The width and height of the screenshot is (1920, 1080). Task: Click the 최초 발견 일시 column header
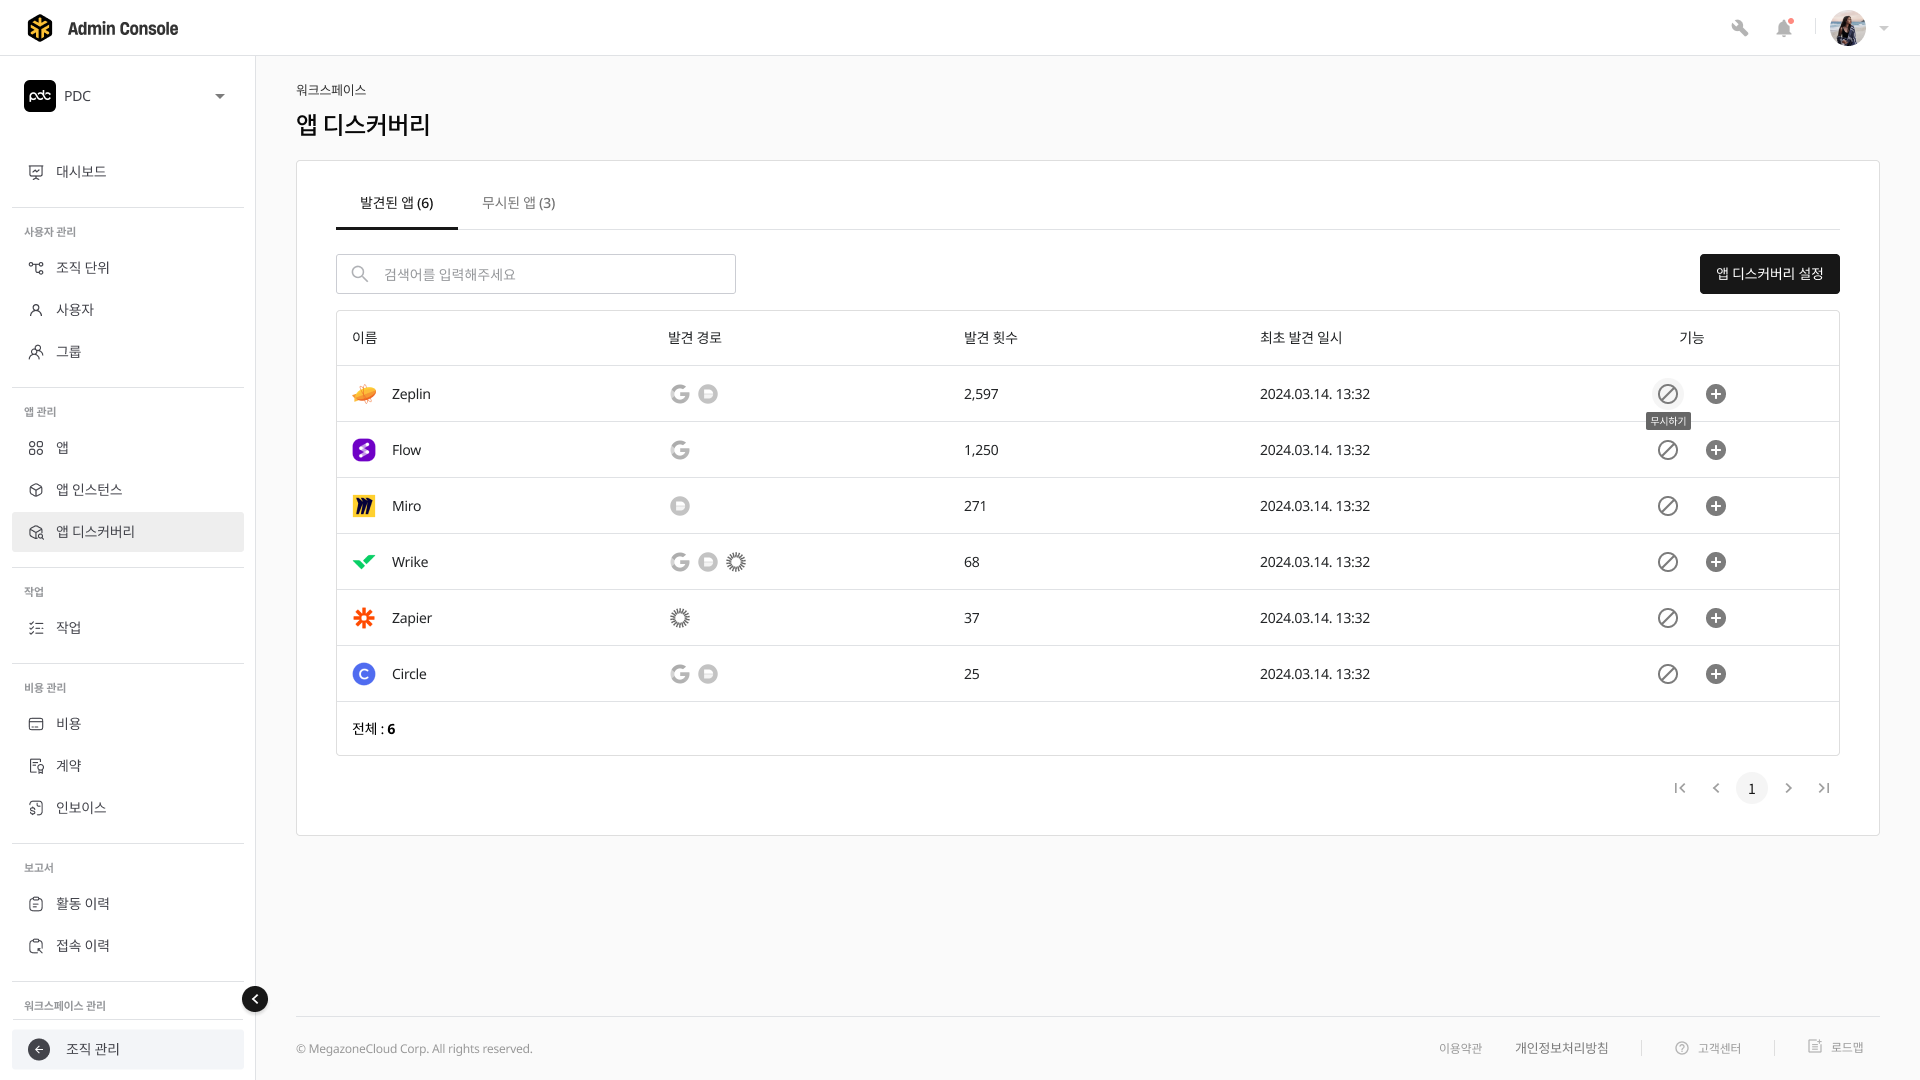tap(1301, 338)
